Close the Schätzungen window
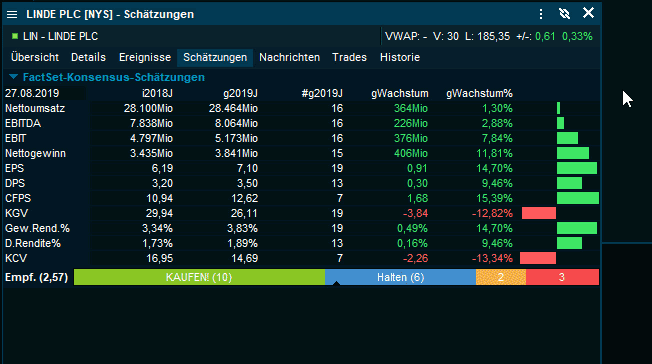The image size is (652, 364). pos(588,13)
